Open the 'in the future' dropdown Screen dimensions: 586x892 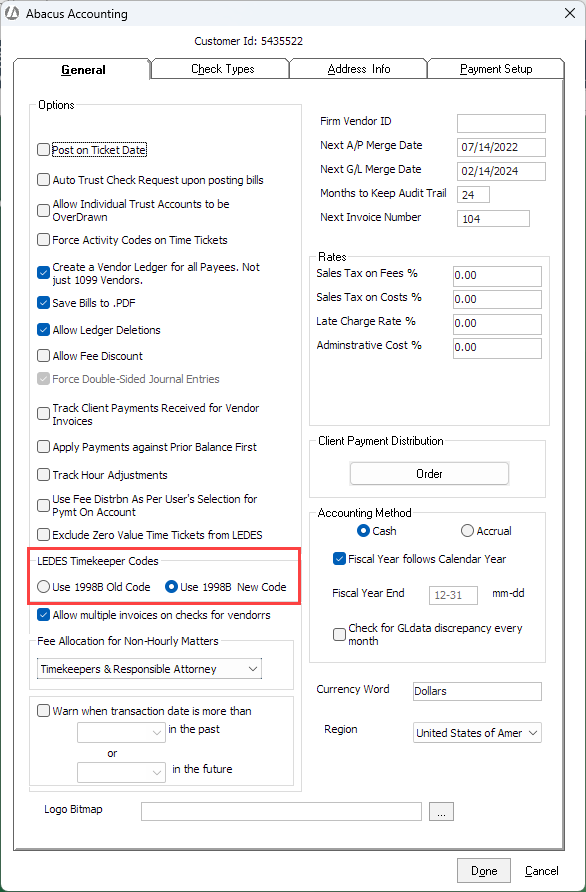121,772
